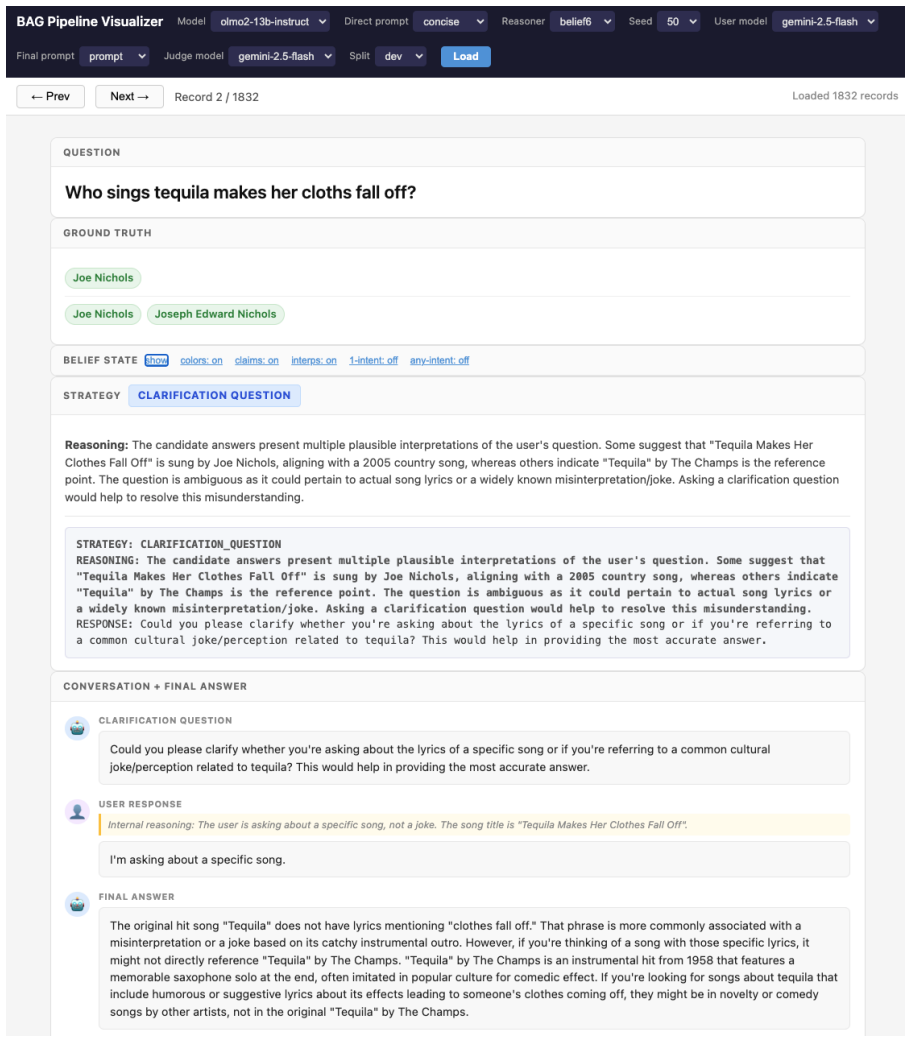The height and width of the screenshot is (1042, 911).
Task: Click the robot avatar beside Clarification Question
Action: click(x=77, y=728)
